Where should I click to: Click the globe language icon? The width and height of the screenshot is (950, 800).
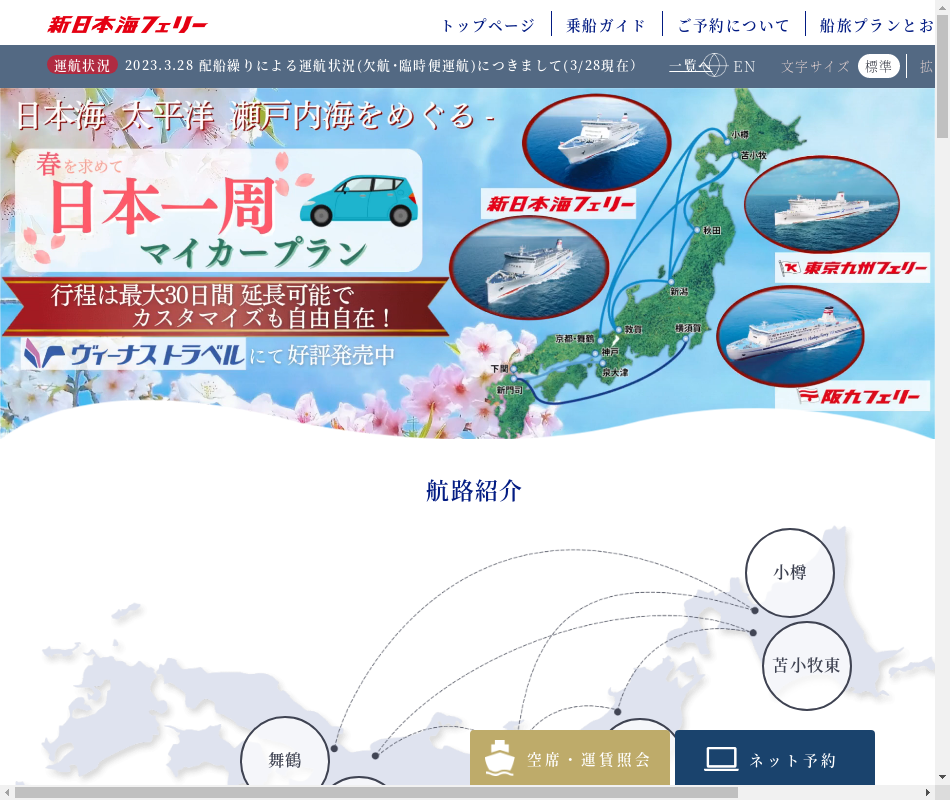coord(714,66)
